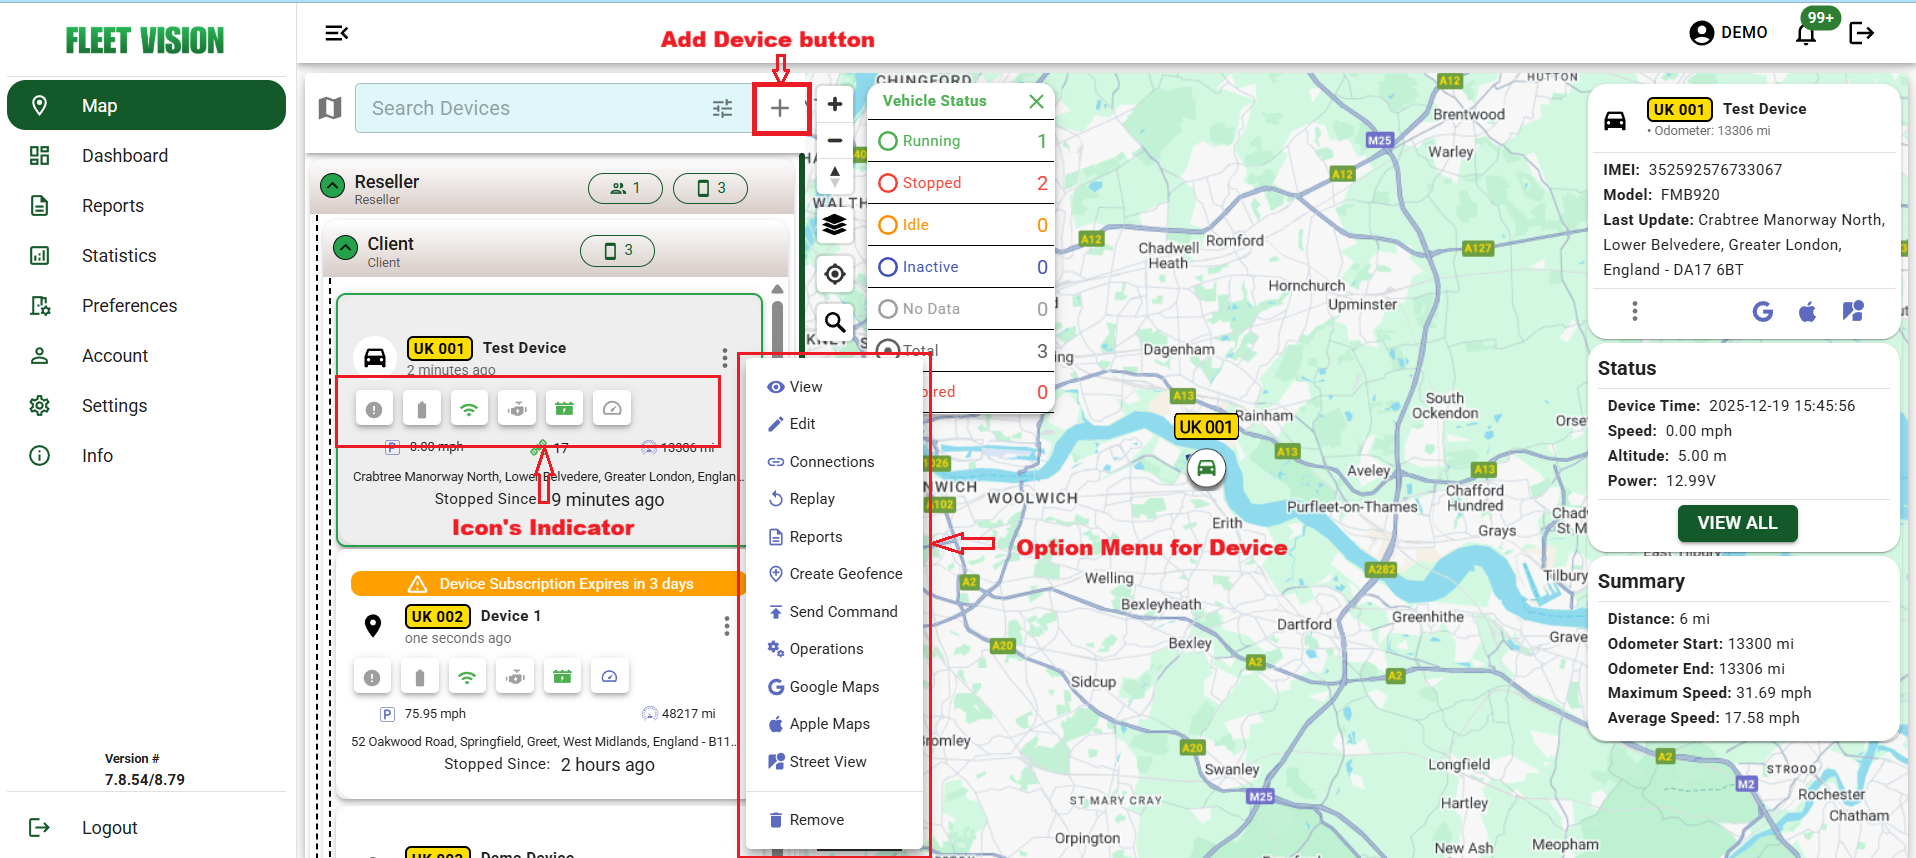Viewport: 1916px width, 858px height.
Task: Click the locate my position icon
Action: (x=835, y=274)
